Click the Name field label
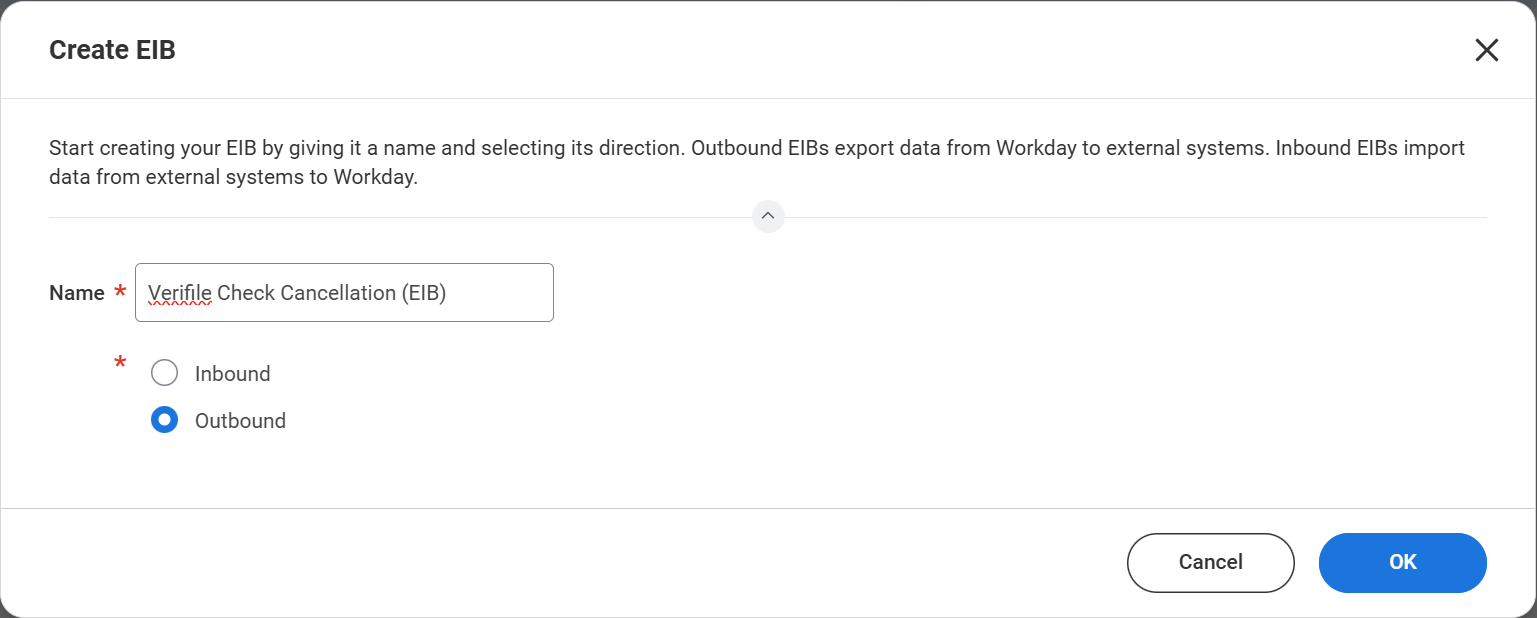This screenshot has height=618, width=1537. coord(77,293)
